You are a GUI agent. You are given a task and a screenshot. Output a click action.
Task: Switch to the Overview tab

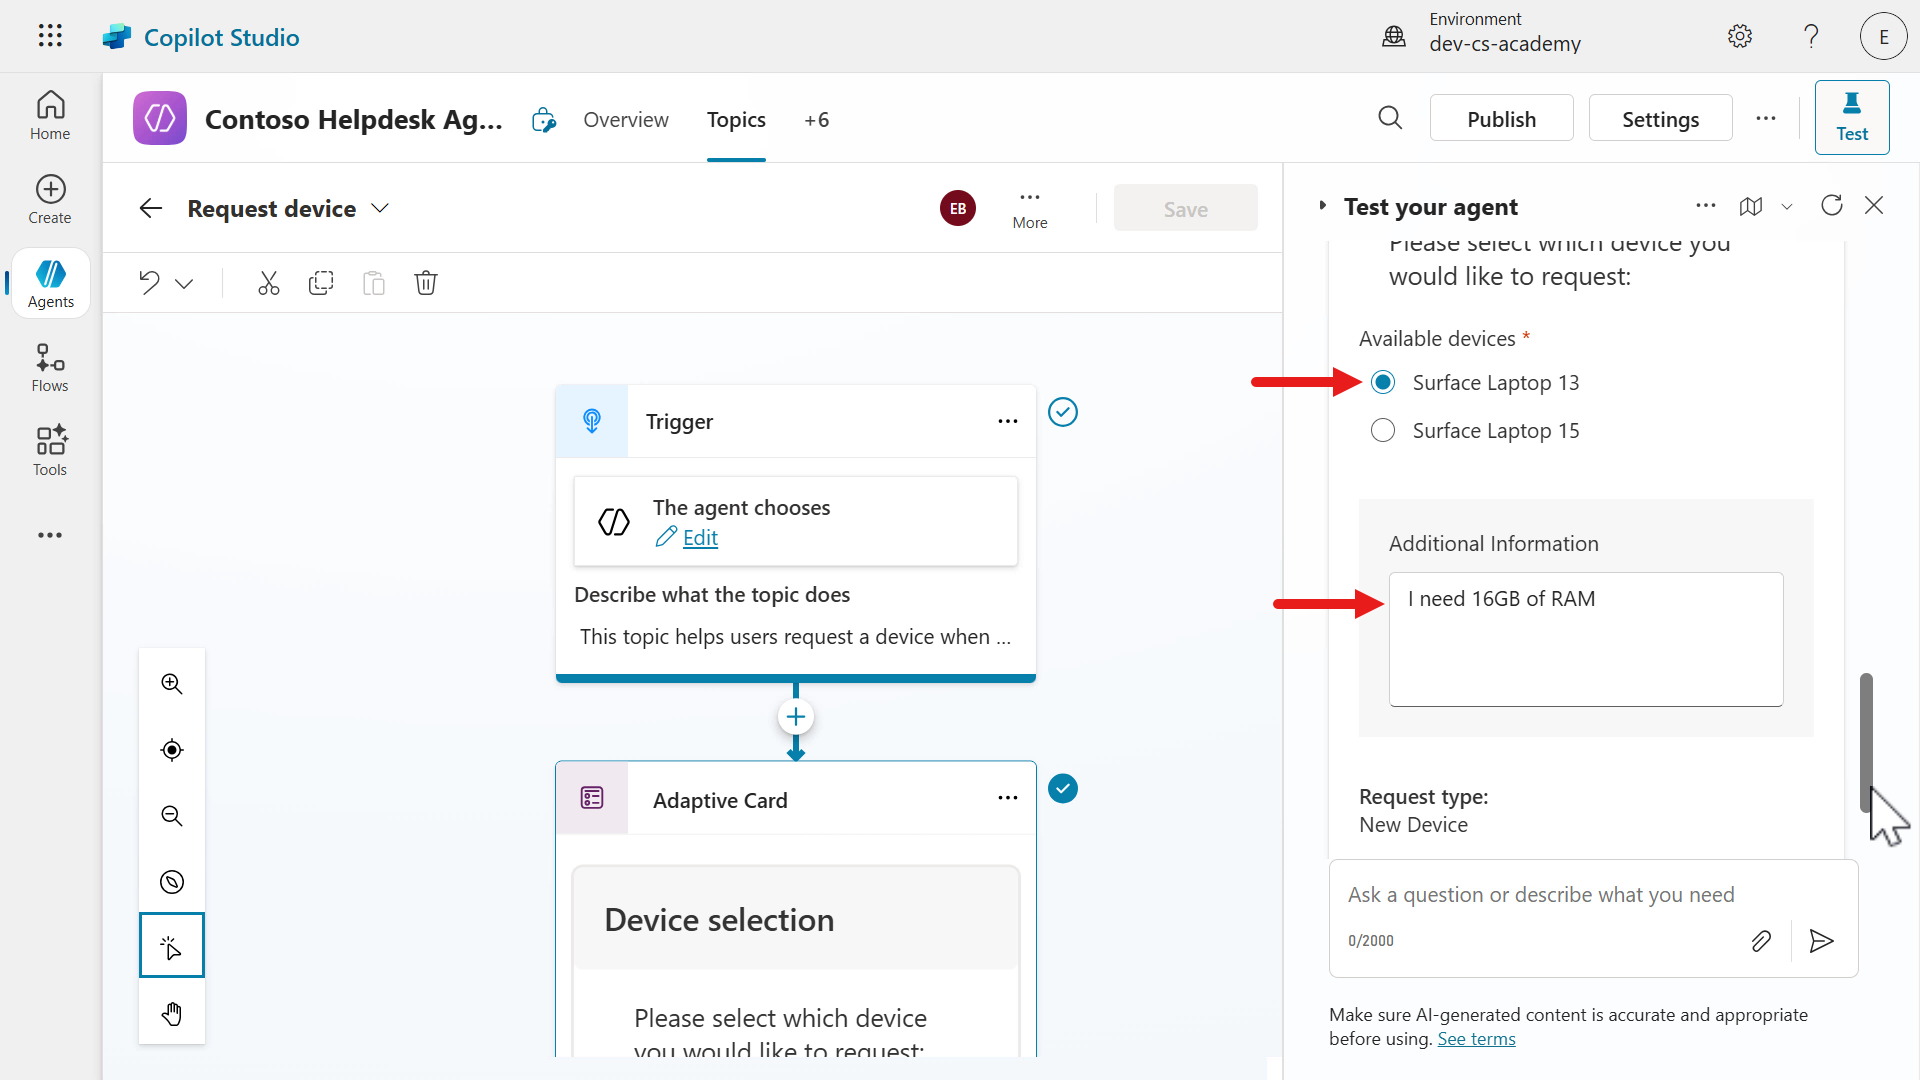625,120
